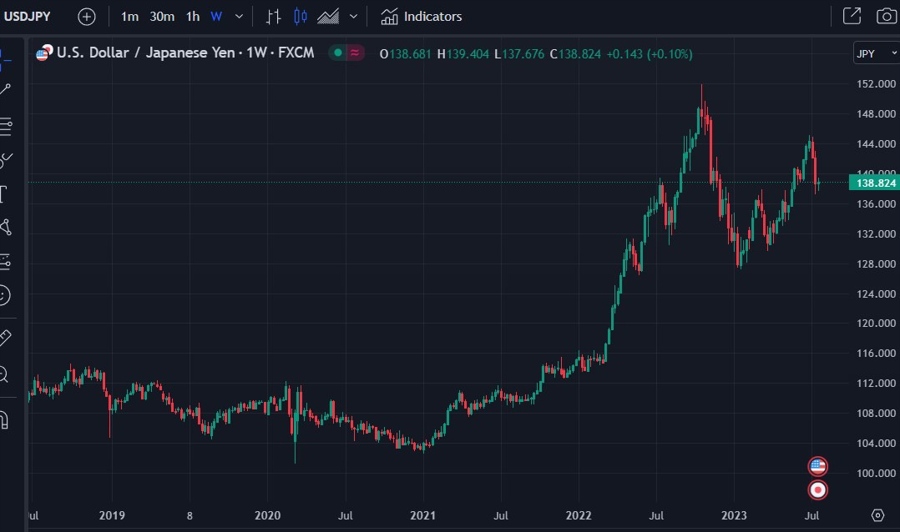Viewport: 900px width, 532px height.
Task: Select the Area chart style icon
Action: click(x=328, y=17)
